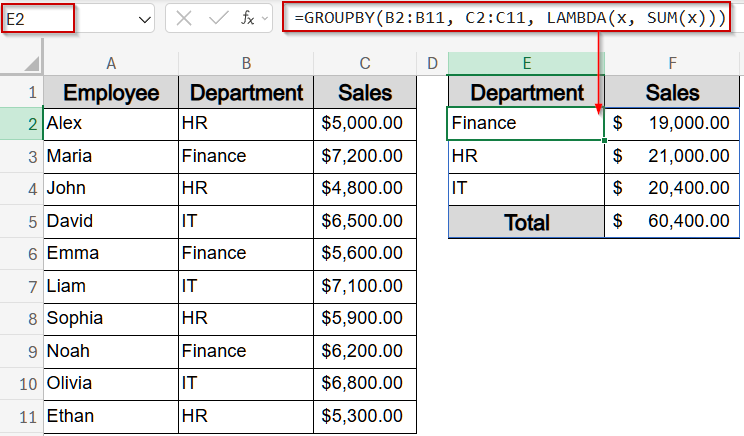Click inside the GROUPBY formula bar text
744x436 pixels.
pos(510,18)
